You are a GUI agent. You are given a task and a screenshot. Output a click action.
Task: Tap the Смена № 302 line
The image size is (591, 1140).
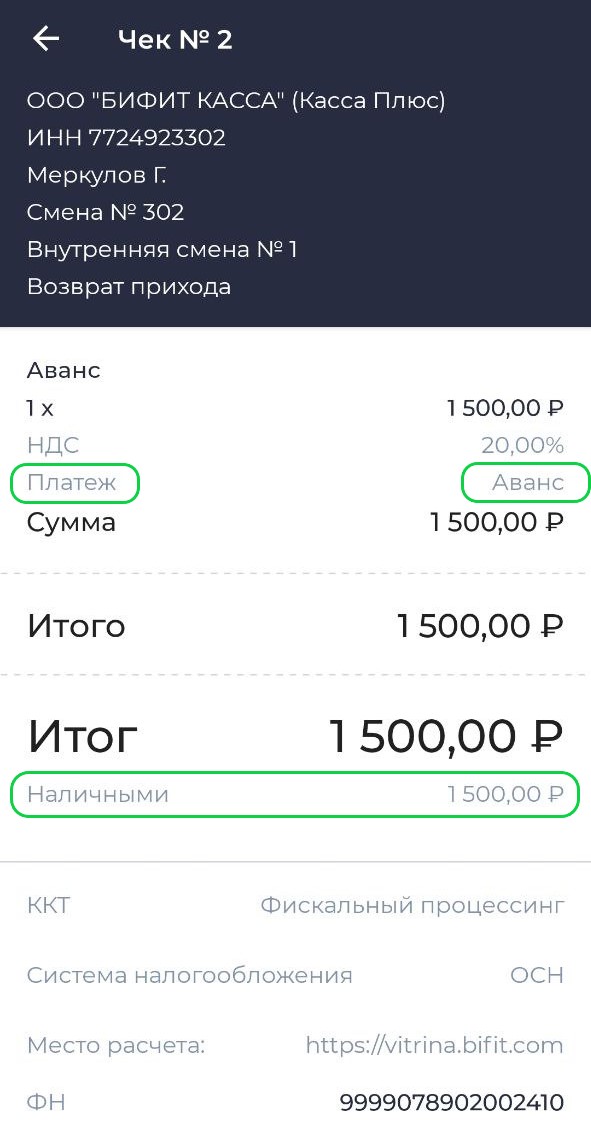click(105, 212)
